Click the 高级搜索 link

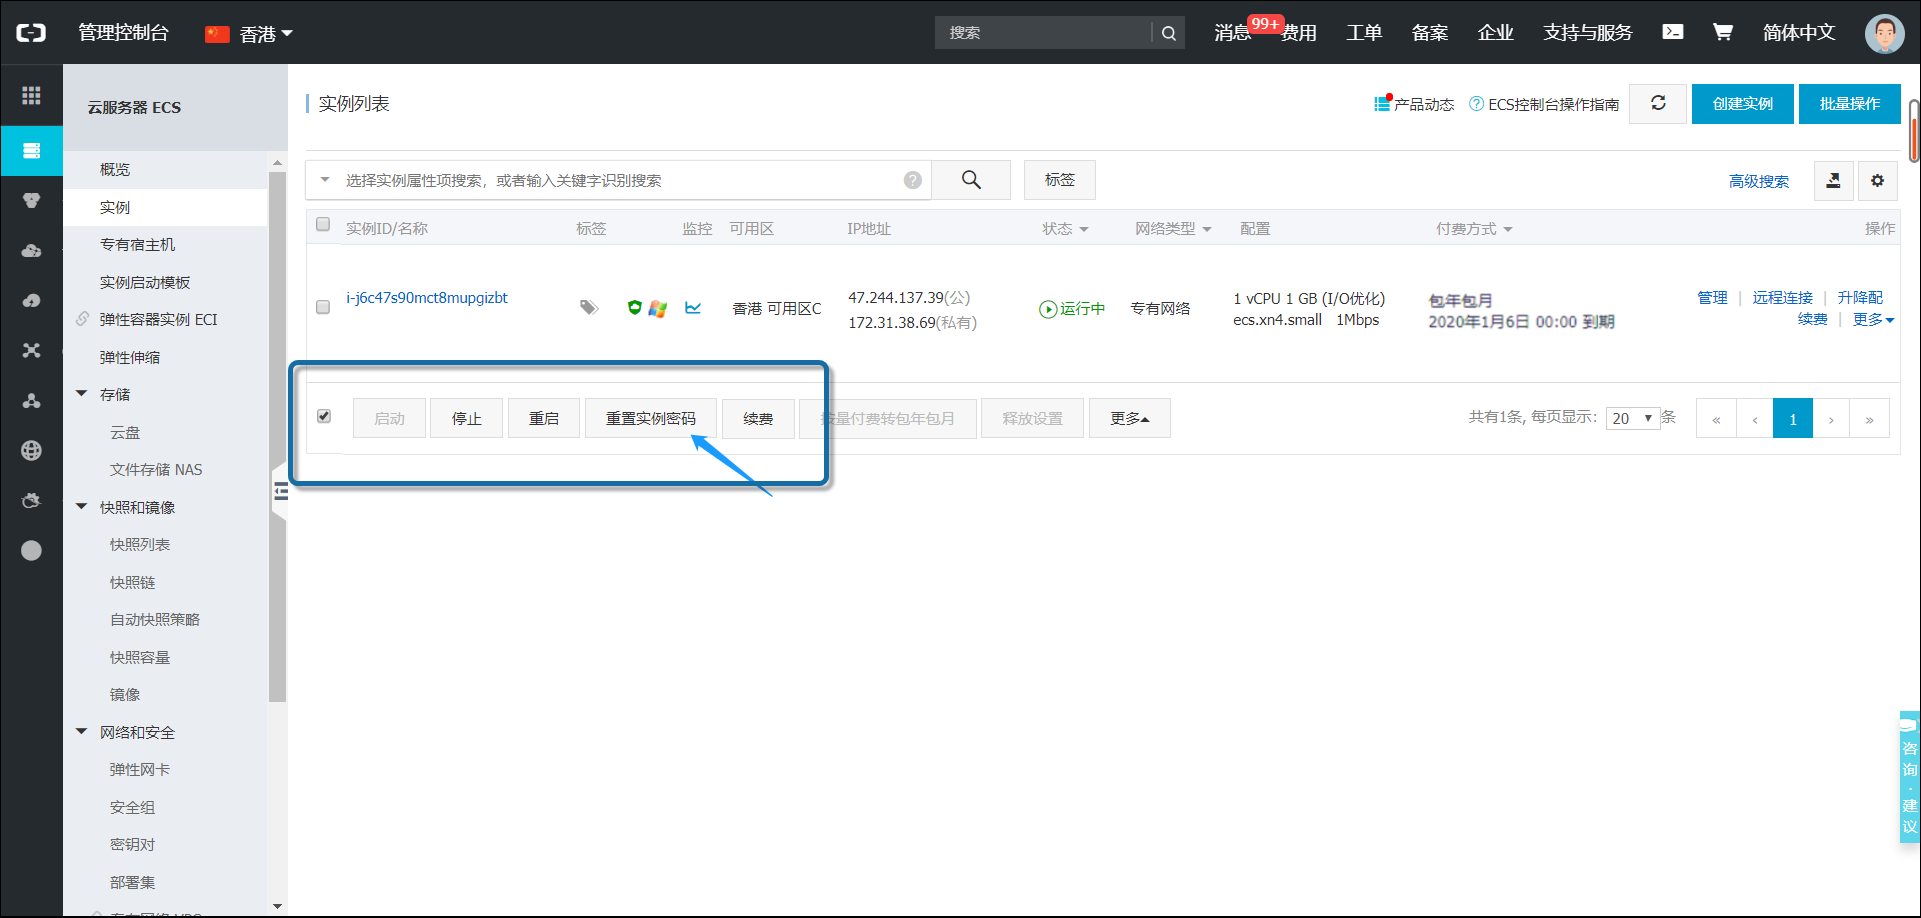1759,181
